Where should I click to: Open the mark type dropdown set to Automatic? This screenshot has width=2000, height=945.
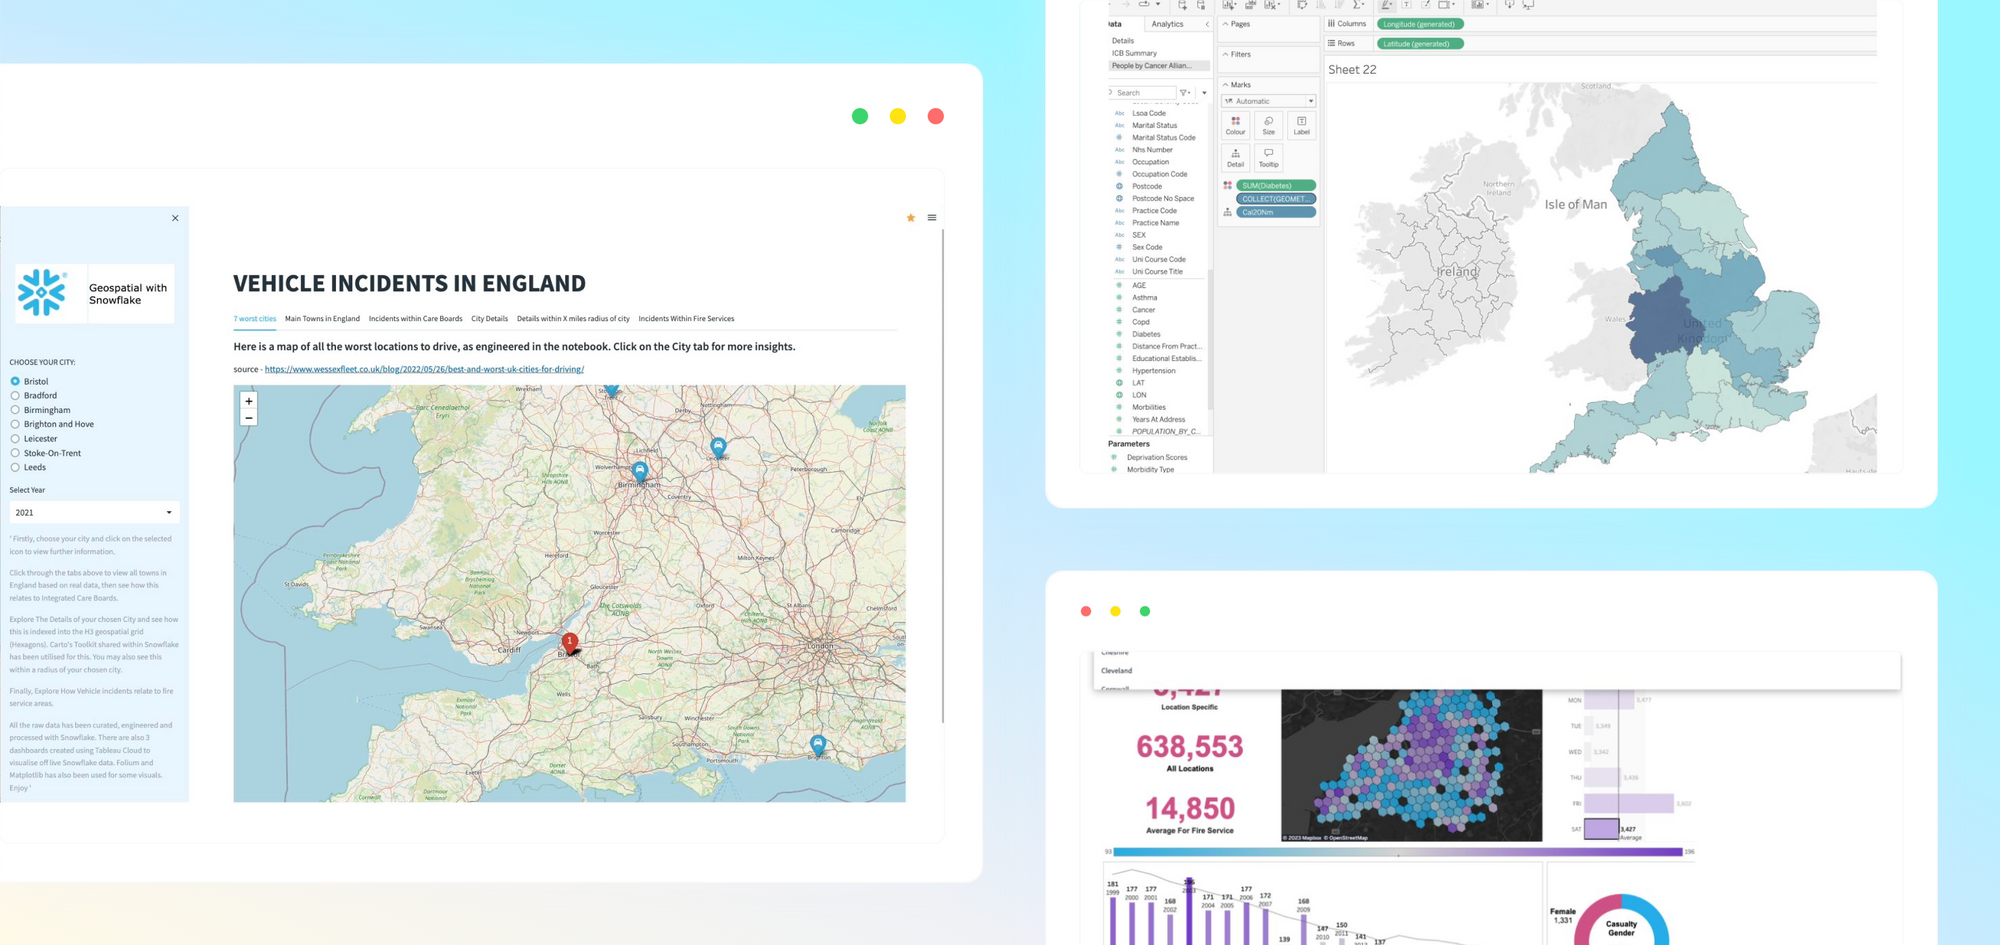point(1267,100)
